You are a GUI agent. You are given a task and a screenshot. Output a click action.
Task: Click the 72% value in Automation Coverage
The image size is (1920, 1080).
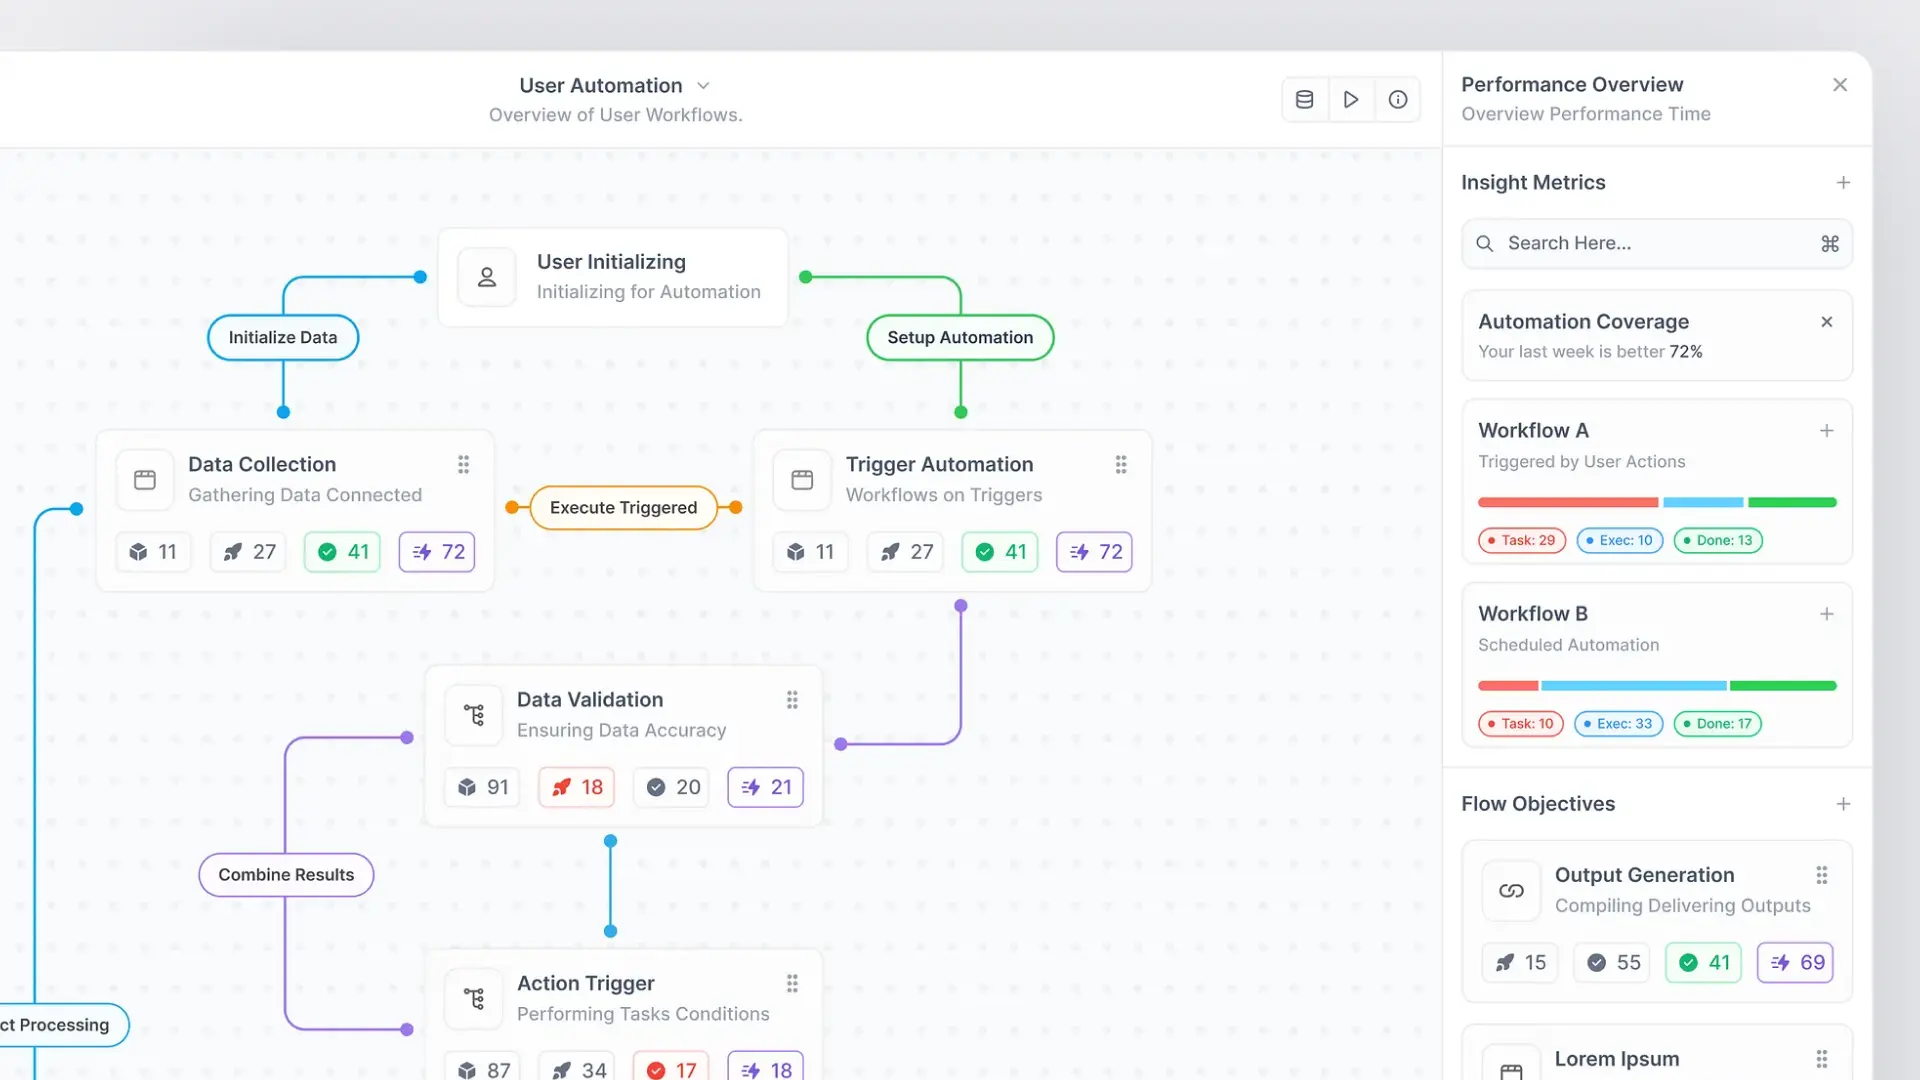click(1686, 352)
